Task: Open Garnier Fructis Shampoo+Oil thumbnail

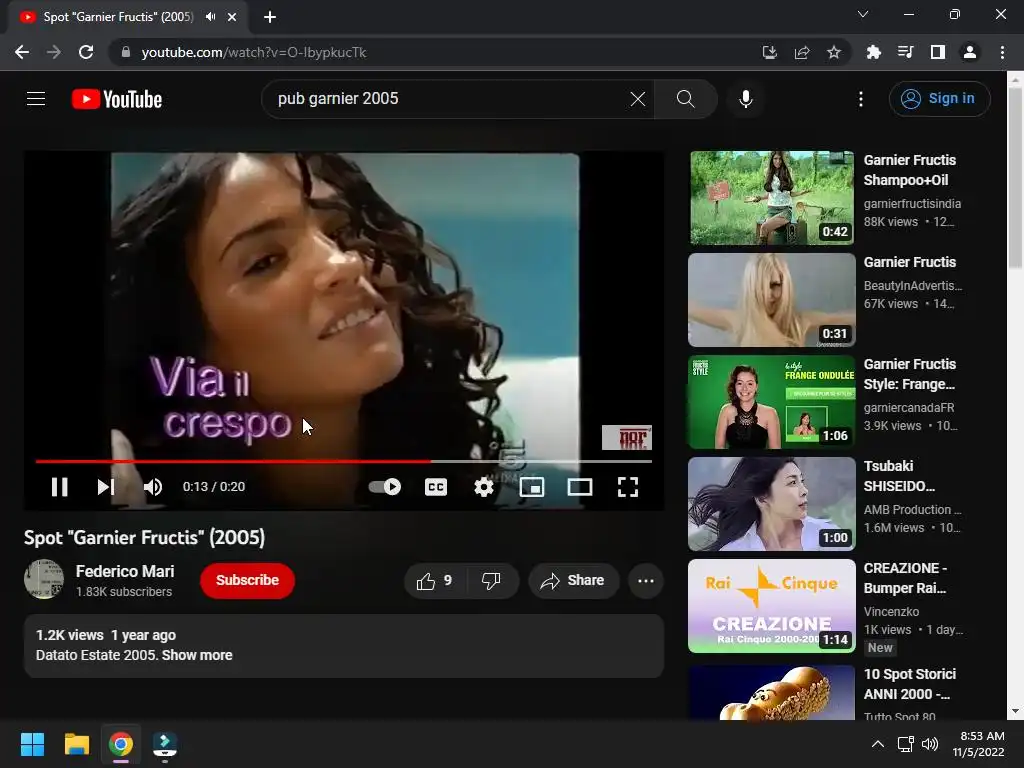Action: (x=772, y=198)
